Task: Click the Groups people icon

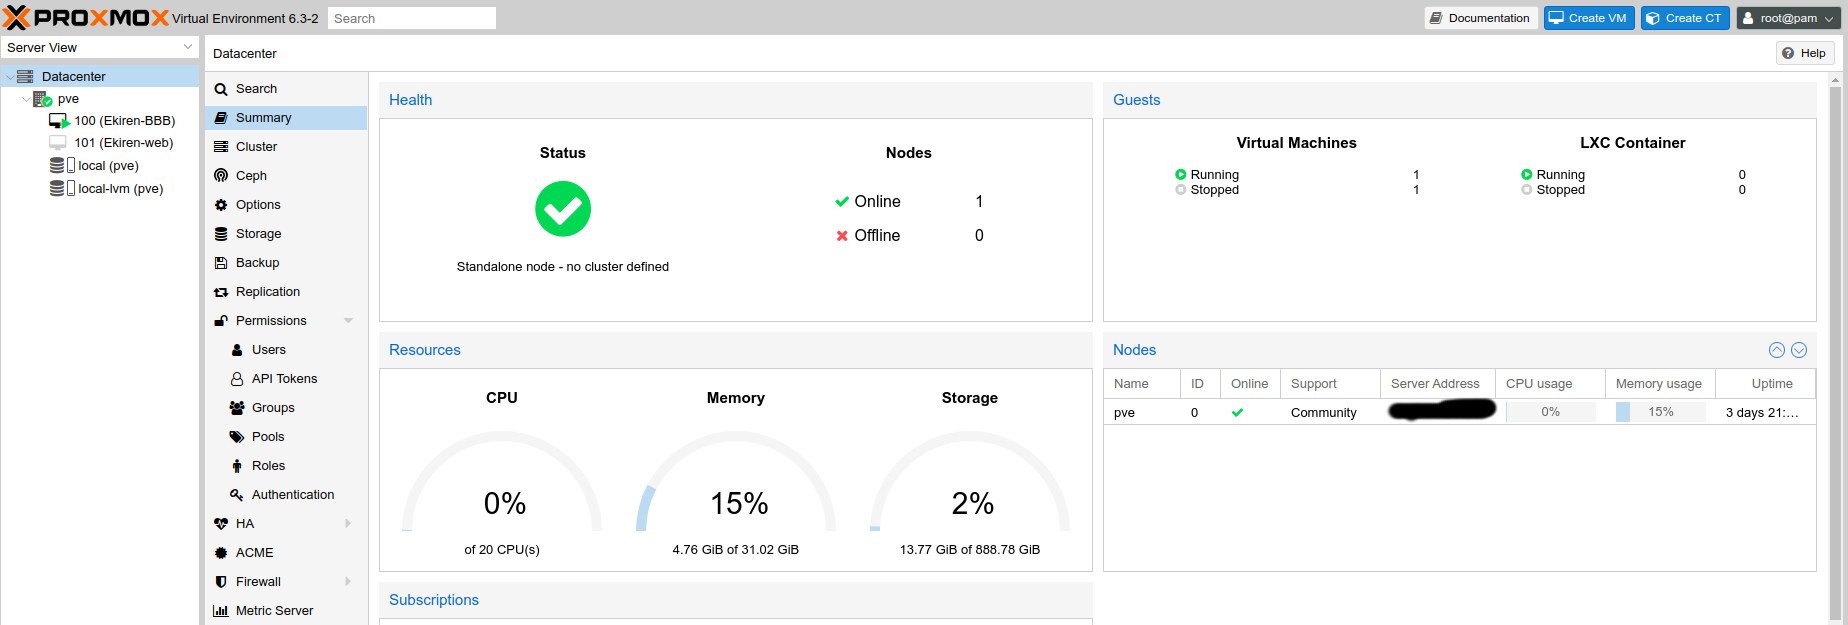Action: pos(237,408)
